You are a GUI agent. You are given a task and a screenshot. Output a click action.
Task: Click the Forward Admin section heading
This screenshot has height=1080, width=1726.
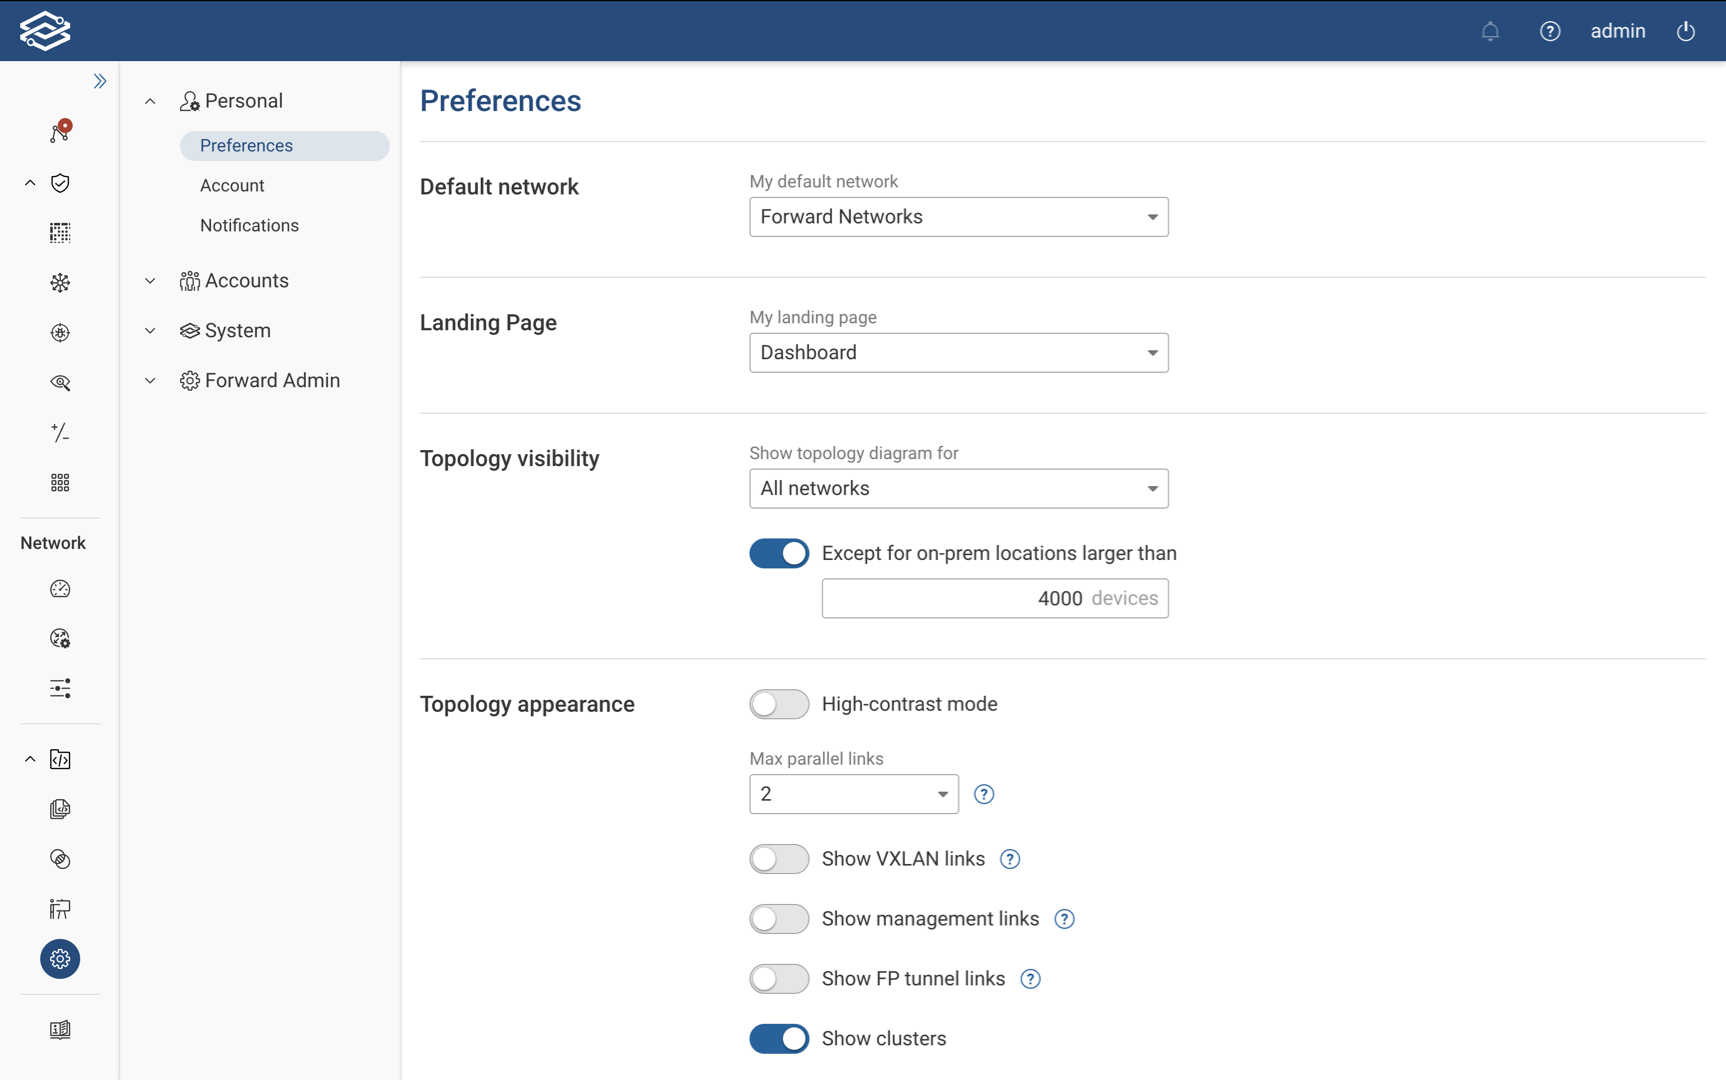coord(272,381)
